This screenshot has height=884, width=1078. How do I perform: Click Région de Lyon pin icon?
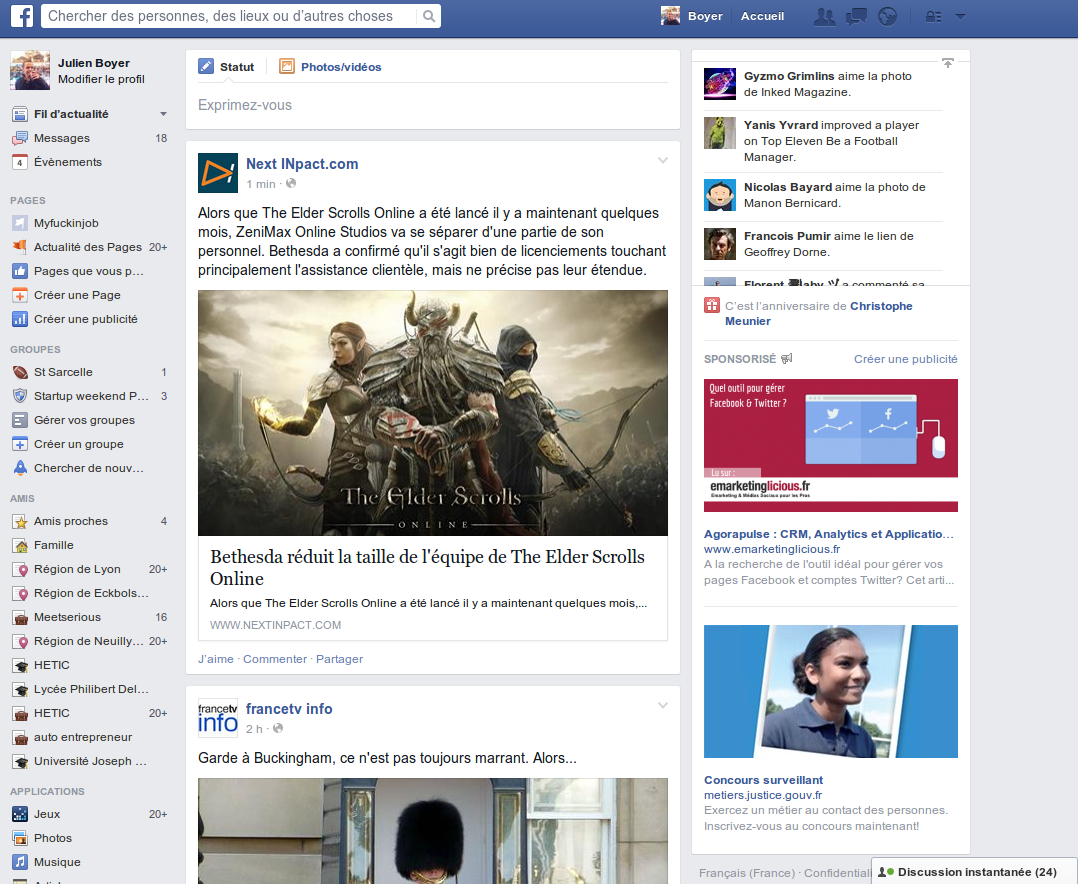20,569
